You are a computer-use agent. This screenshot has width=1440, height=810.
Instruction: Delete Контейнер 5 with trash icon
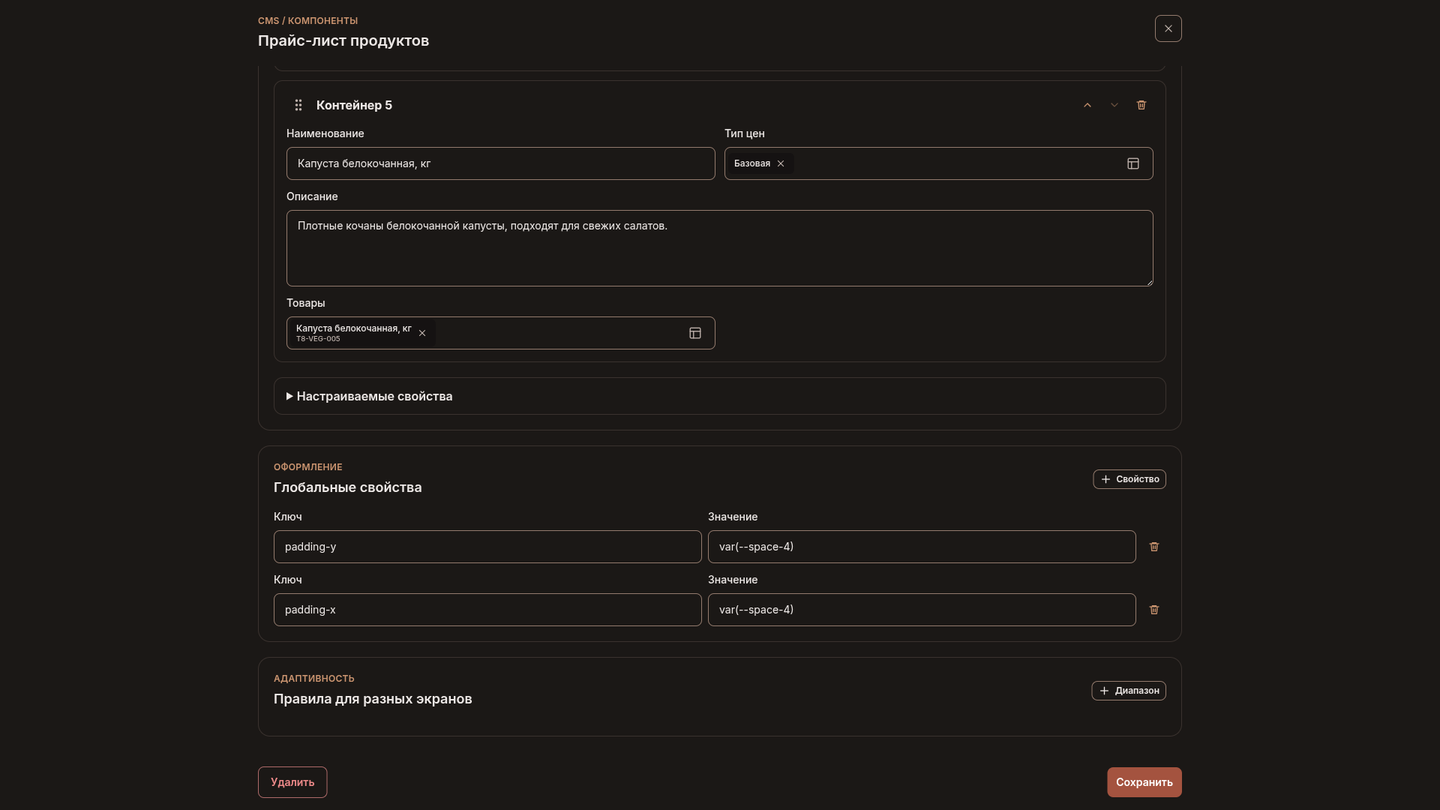pos(1141,105)
